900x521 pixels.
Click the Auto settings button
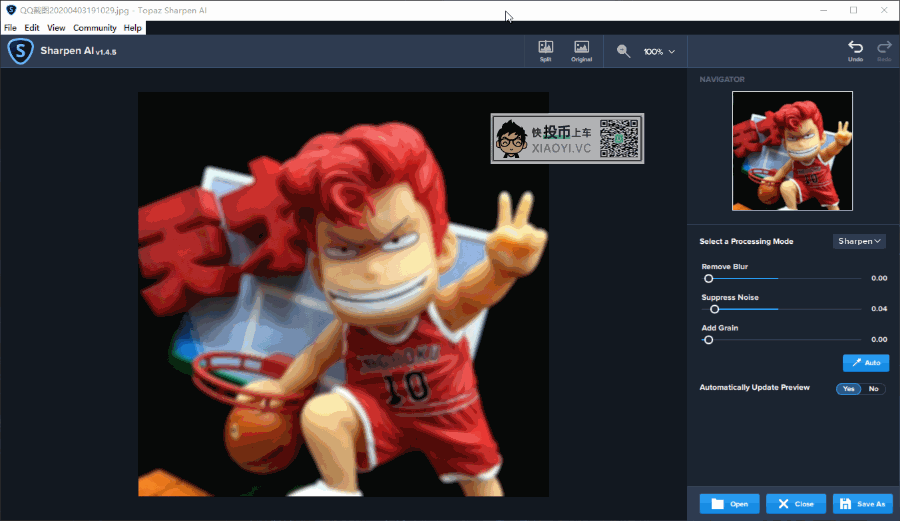pos(866,363)
